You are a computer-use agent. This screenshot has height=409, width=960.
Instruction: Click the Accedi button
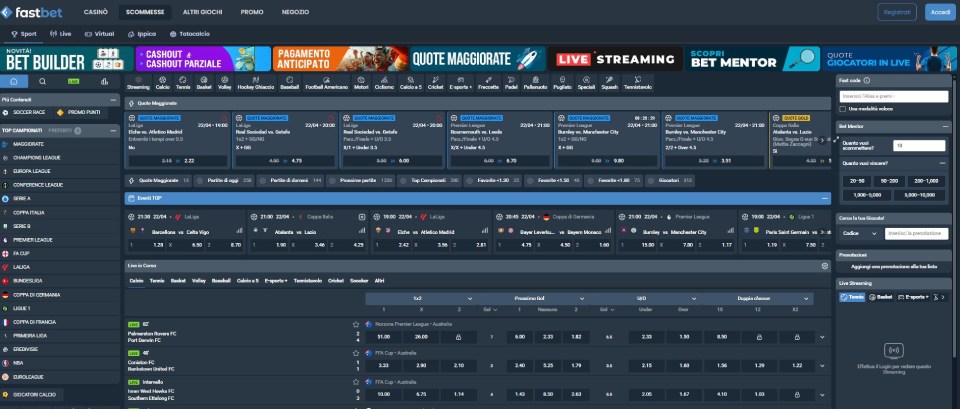pyautogui.click(x=940, y=12)
